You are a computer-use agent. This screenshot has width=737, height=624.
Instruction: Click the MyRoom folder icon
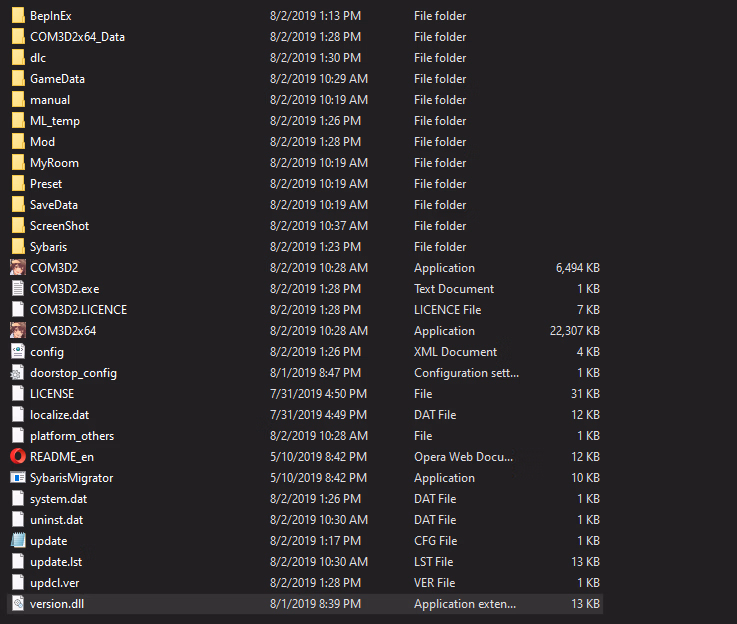(x=18, y=163)
